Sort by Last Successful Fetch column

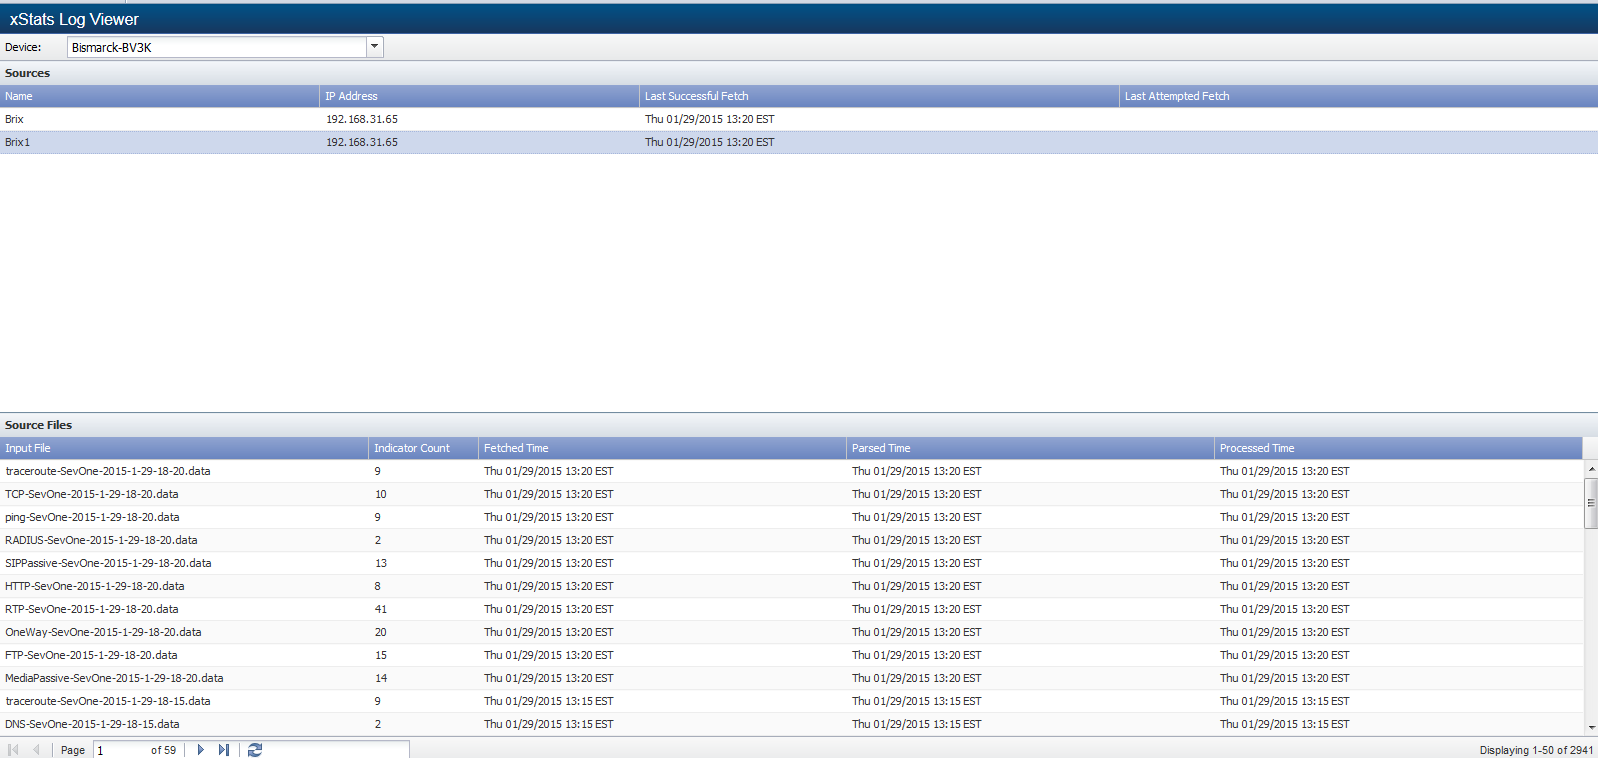pos(880,96)
